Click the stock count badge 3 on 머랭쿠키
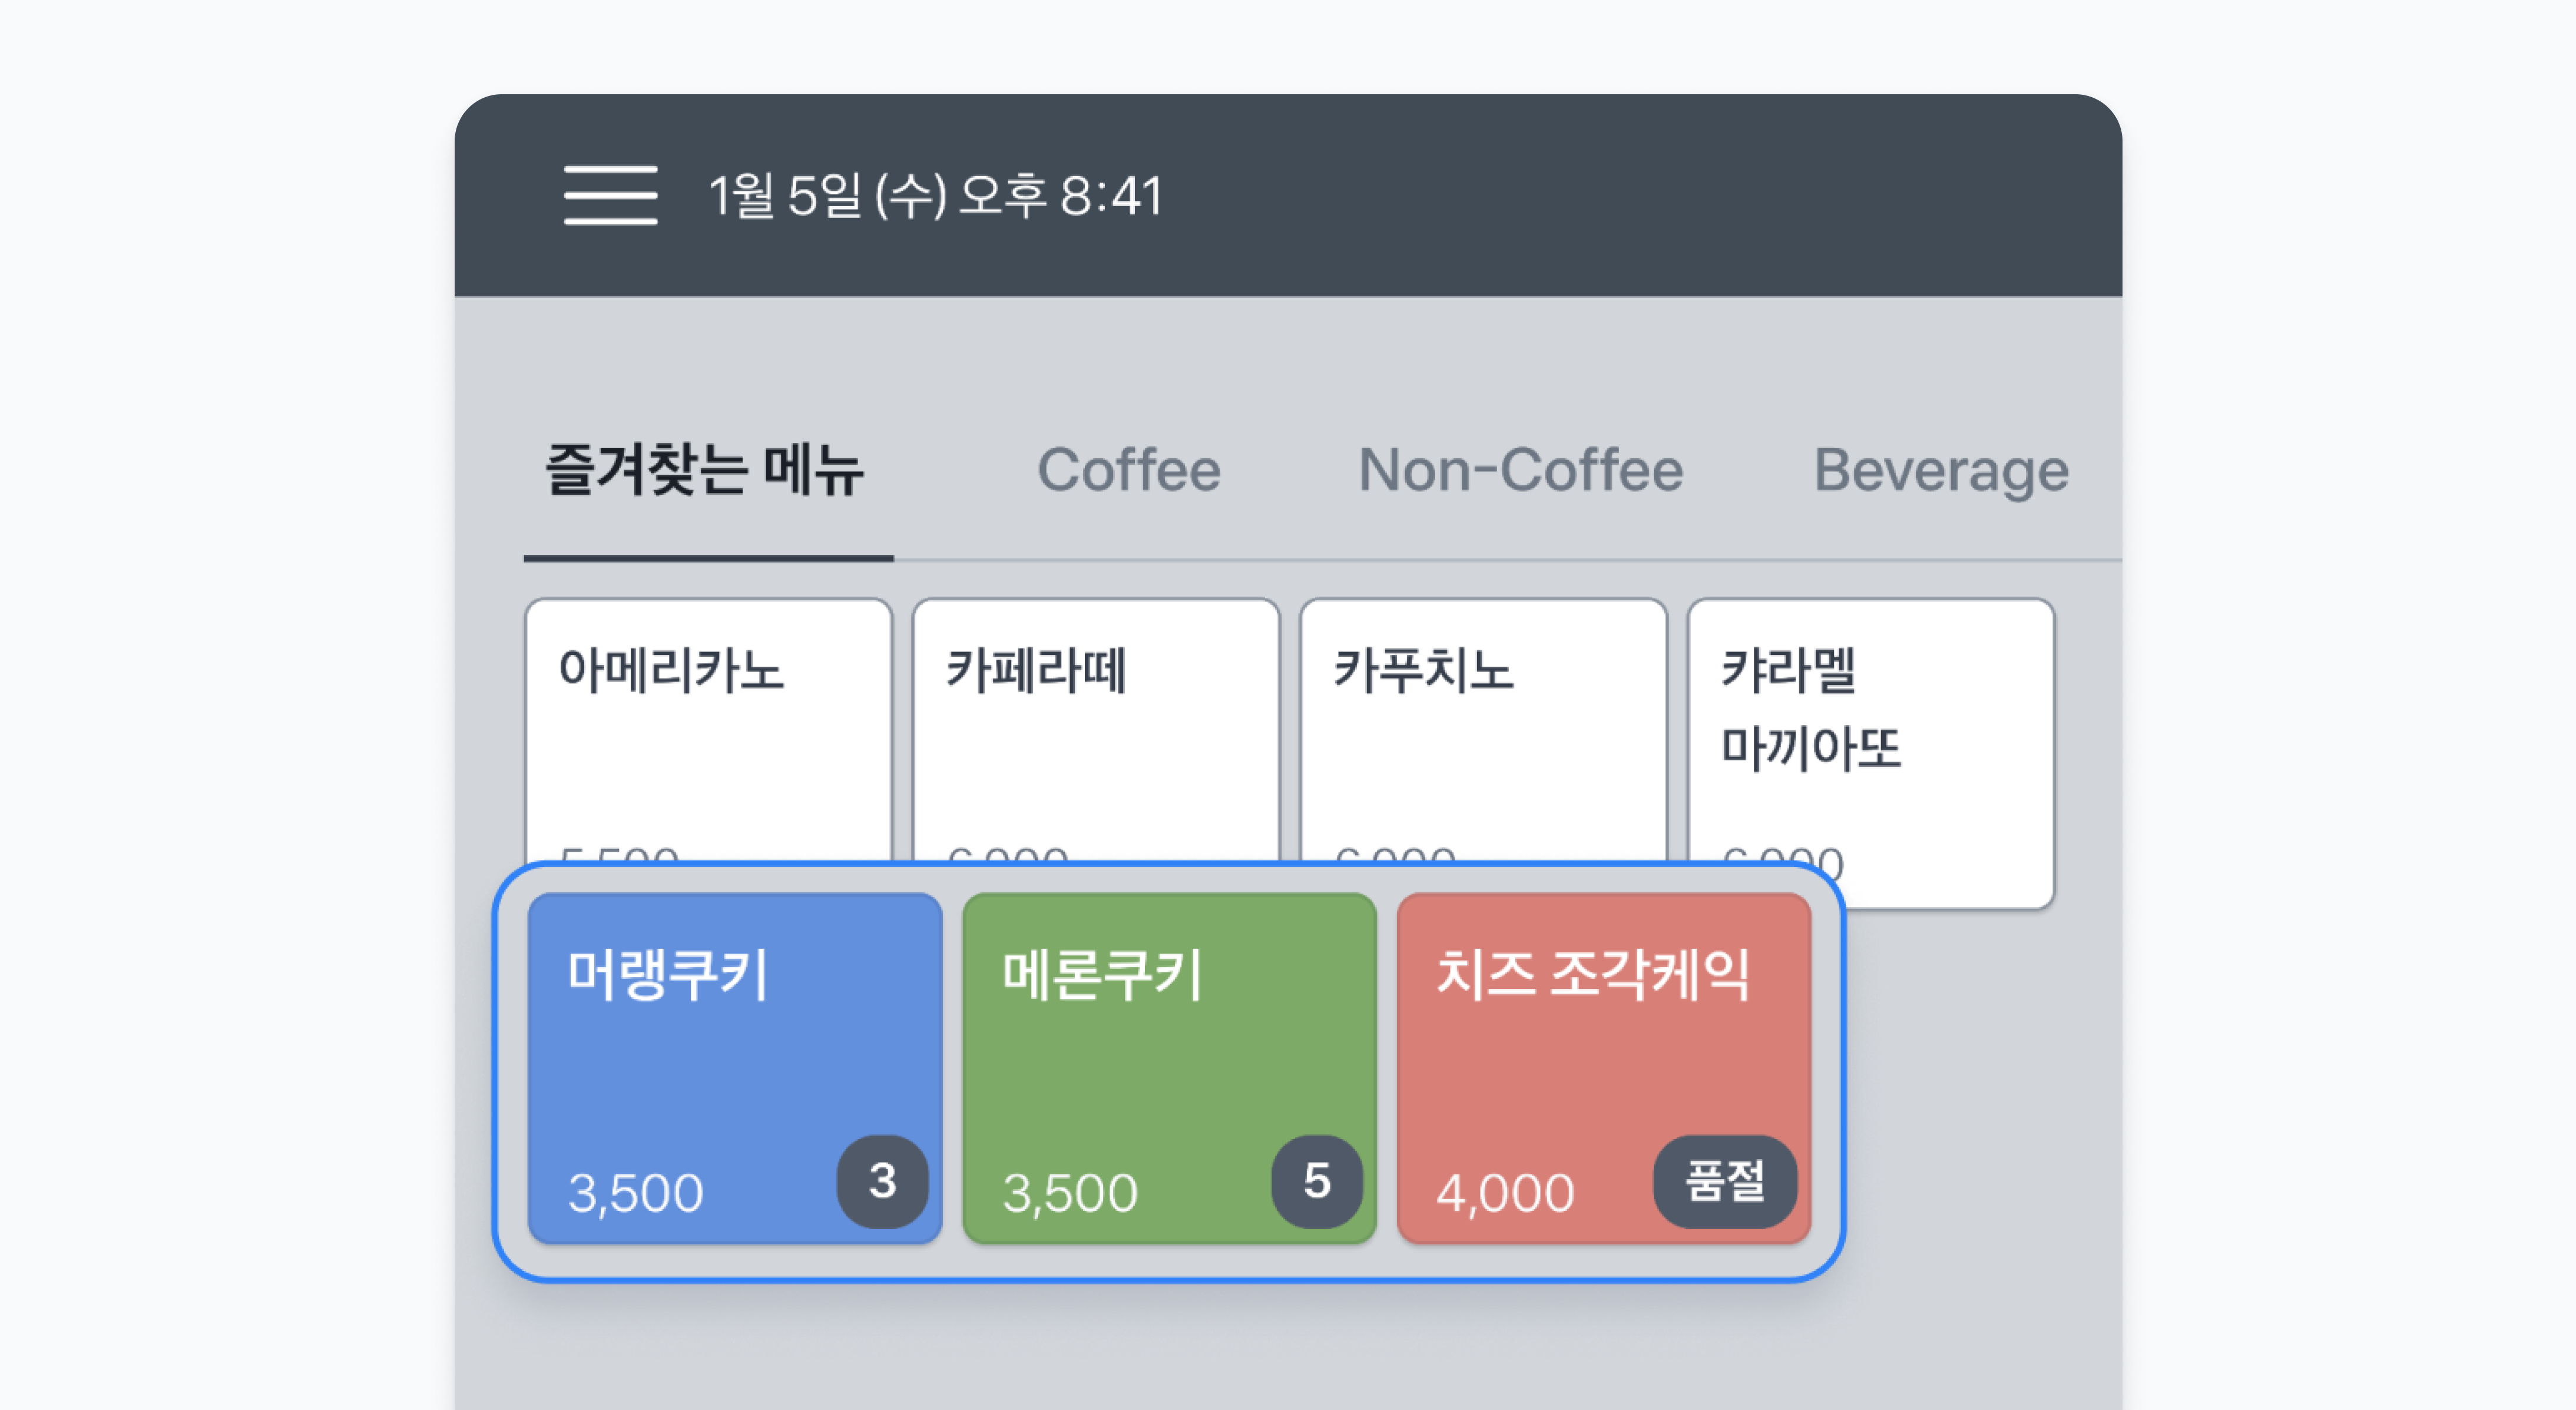 pos(882,1181)
